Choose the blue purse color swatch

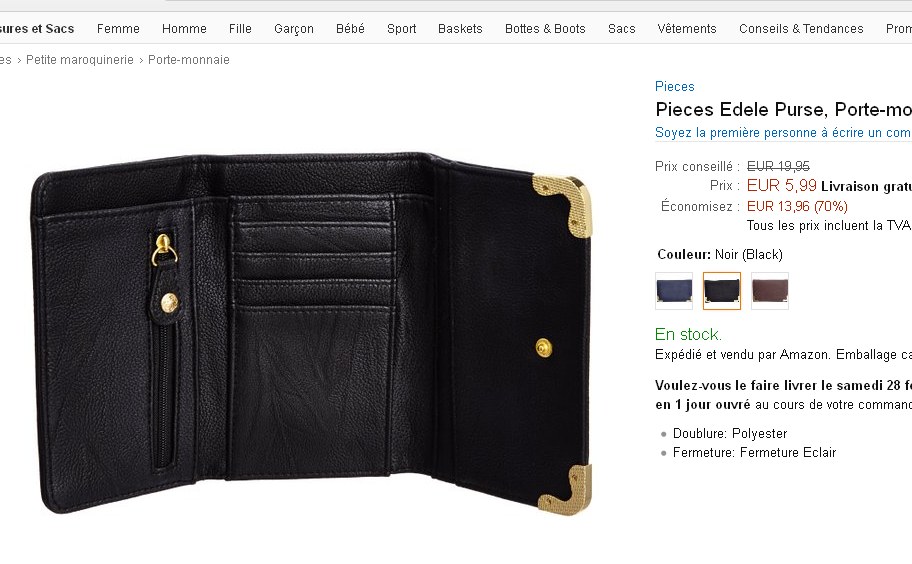674,291
